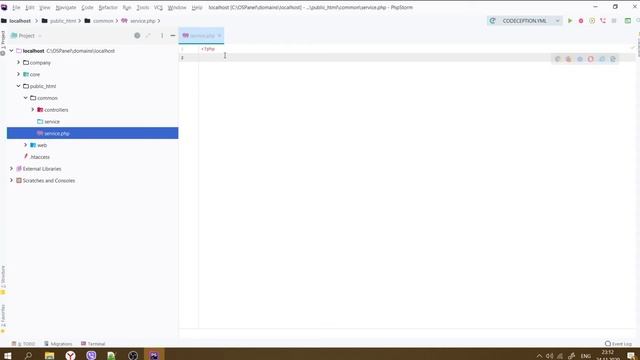This screenshot has height=360, width=640.
Task: Expand the company folder
Action: click(18, 63)
